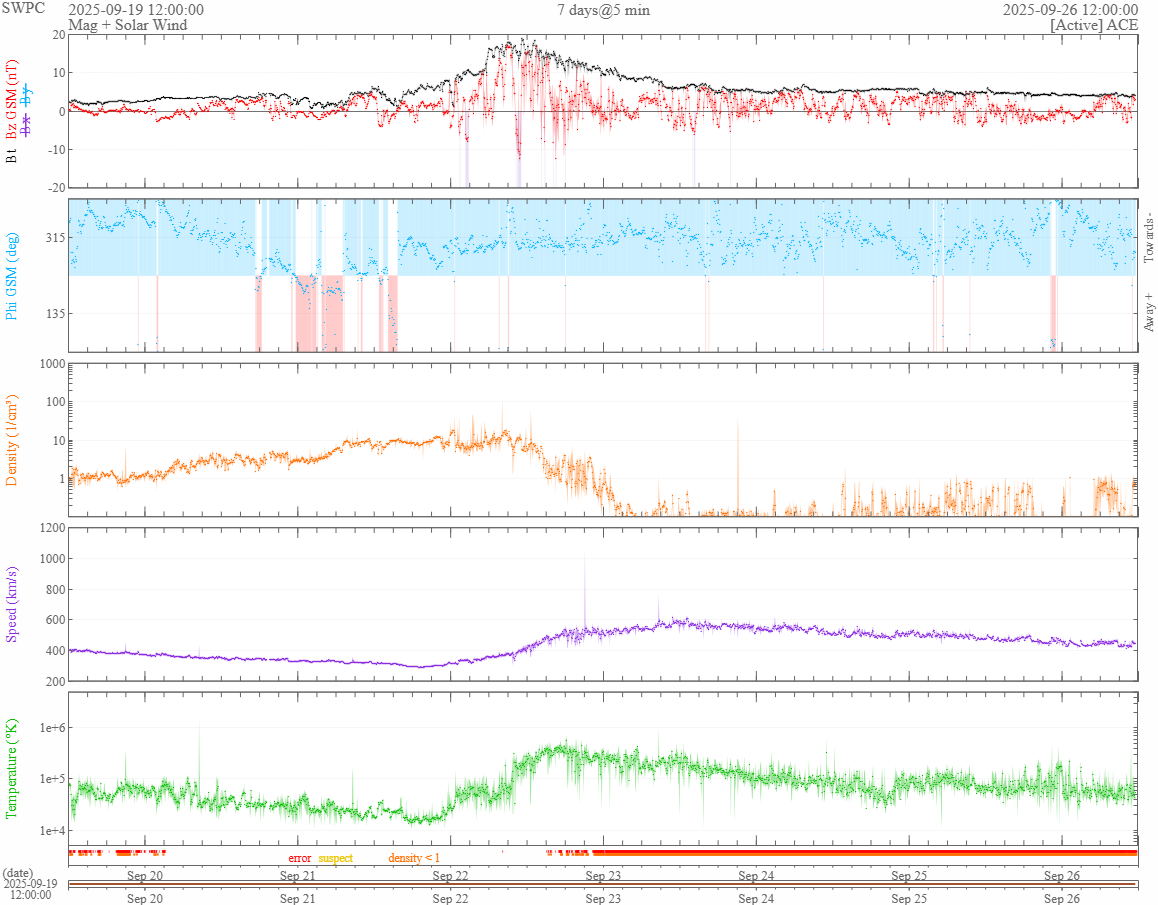Click the Away + sector label
1158x905 pixels.
tap(1148, 313)
